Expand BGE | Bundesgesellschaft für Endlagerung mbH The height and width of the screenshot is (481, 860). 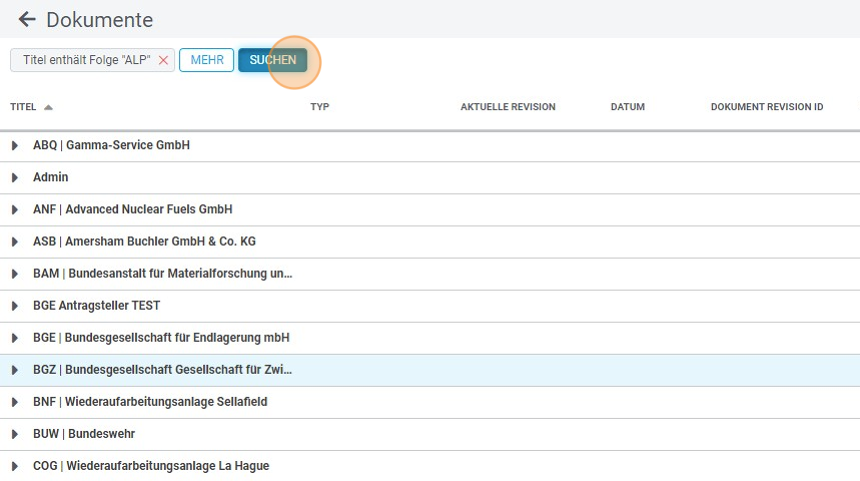point(15,338)
